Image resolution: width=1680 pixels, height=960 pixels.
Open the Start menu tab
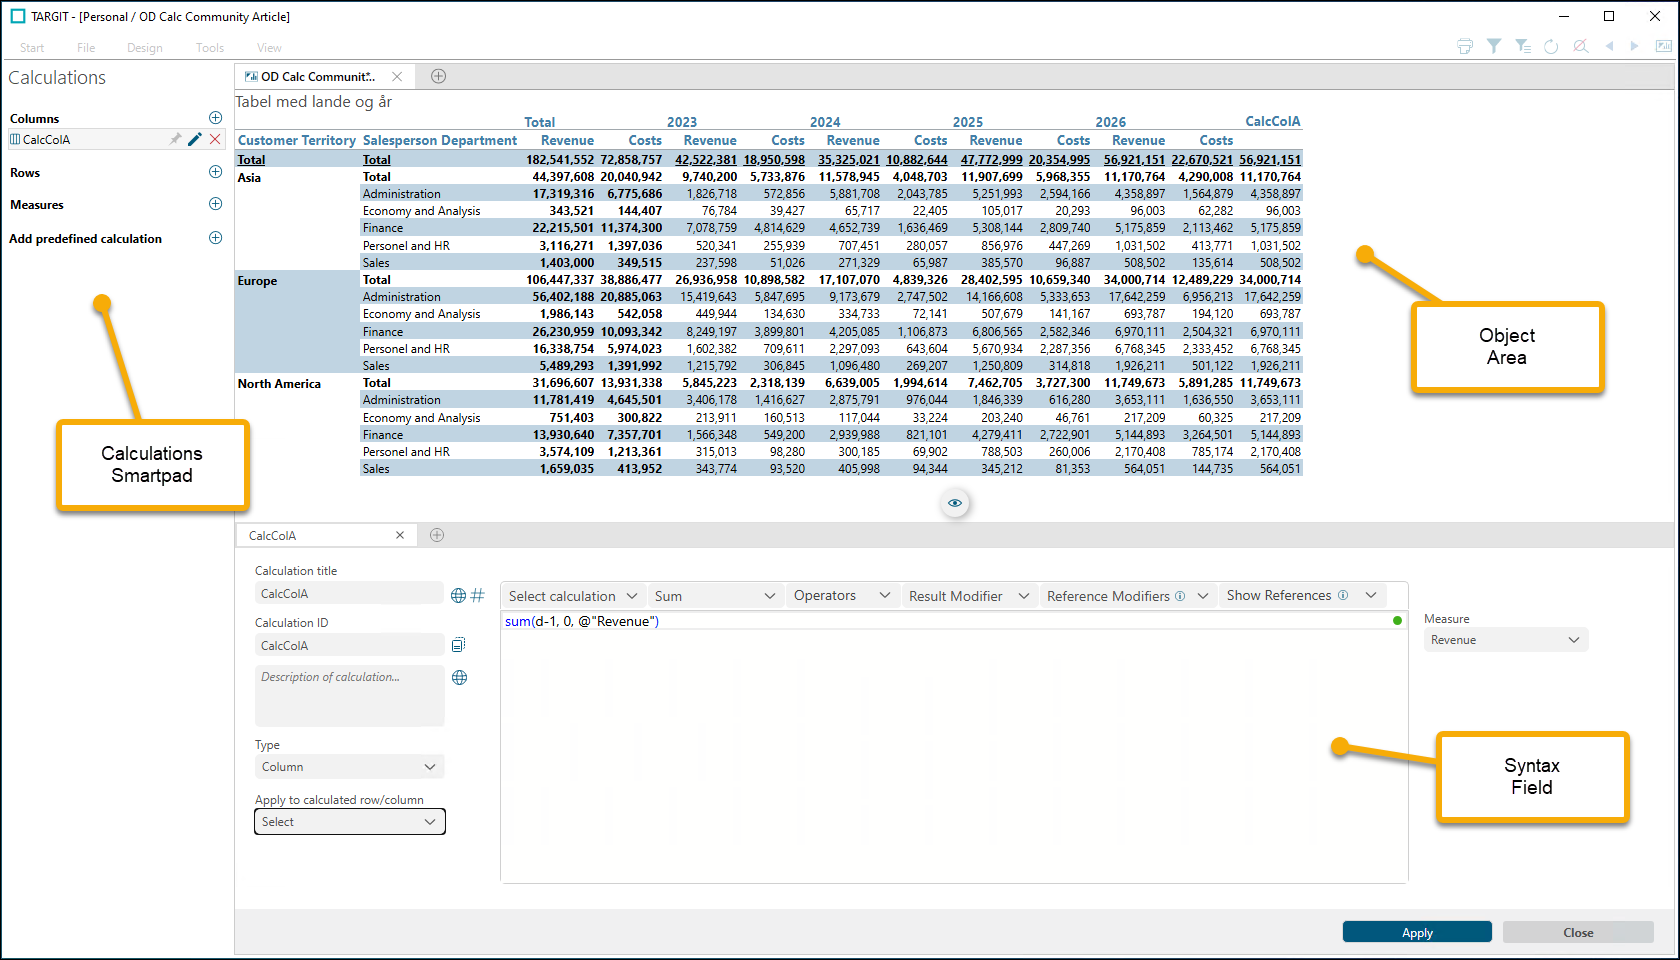[x=32, y=48]
